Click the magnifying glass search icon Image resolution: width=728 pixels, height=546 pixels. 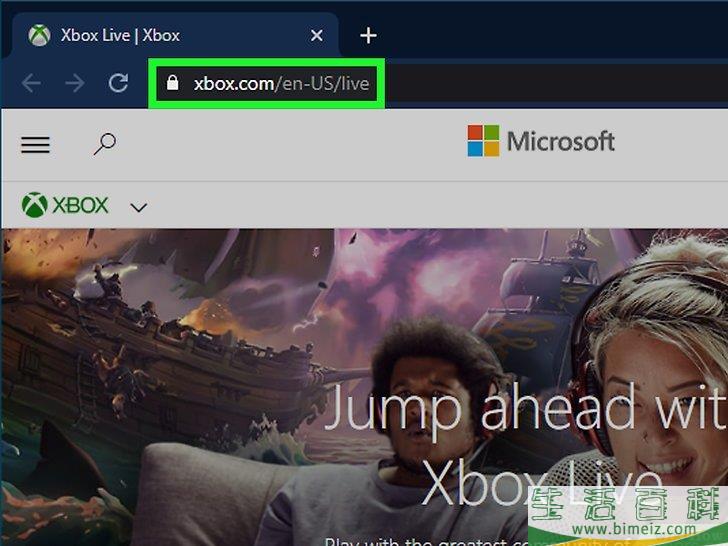[x=105, y=144]
